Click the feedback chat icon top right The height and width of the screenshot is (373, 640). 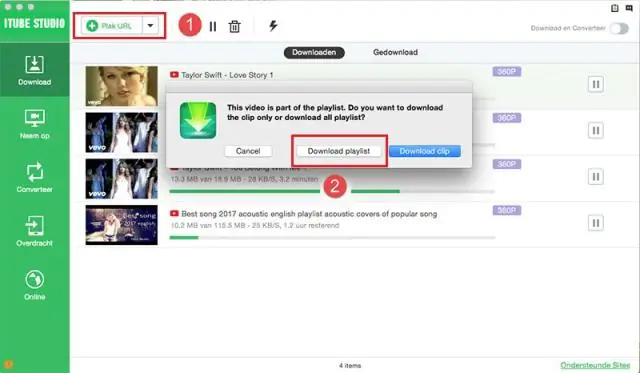[629, 8]
